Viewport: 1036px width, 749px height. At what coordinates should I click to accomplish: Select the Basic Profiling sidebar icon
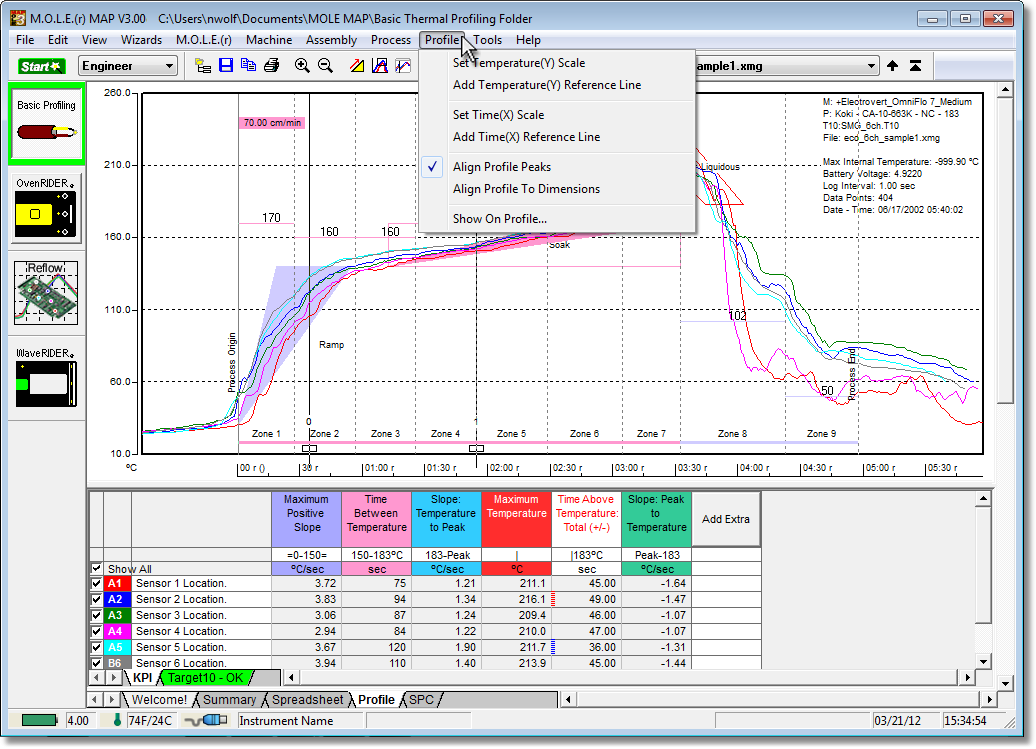pos(46,124)
